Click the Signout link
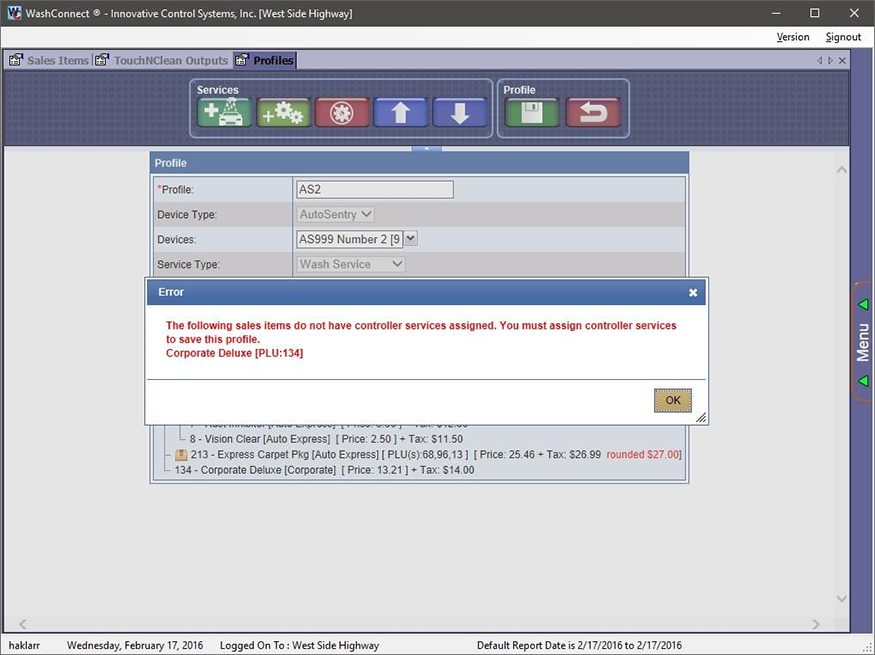 pos(843,37)
